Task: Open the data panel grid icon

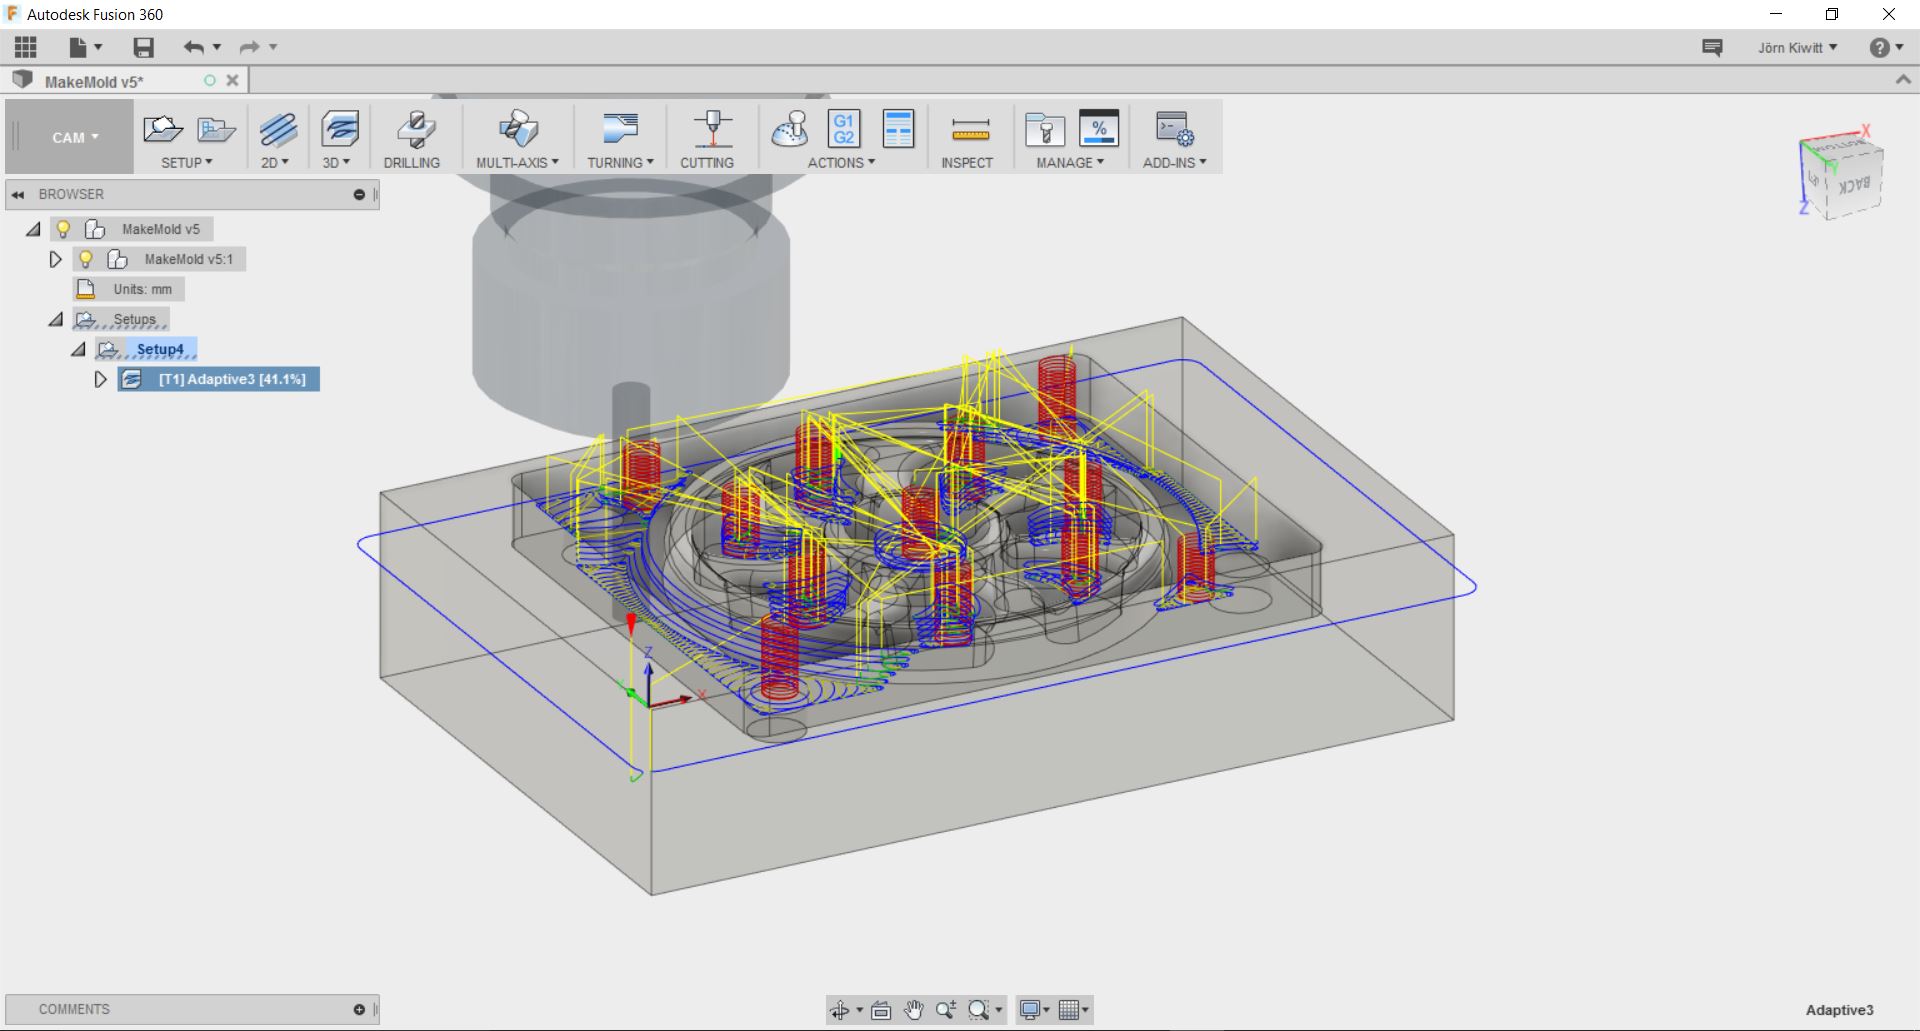Action: pyautogui.click(x=26, y=47)
